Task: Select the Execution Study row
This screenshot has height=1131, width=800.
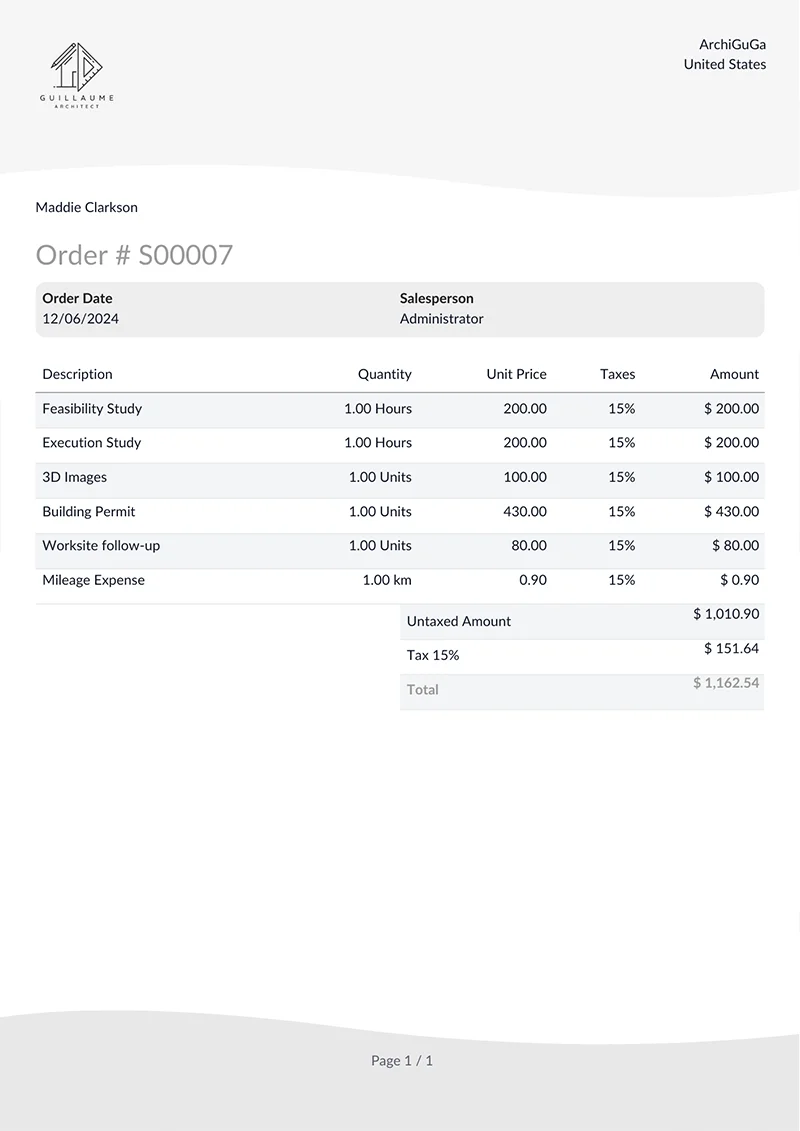Action: click(x=400, y=443)
